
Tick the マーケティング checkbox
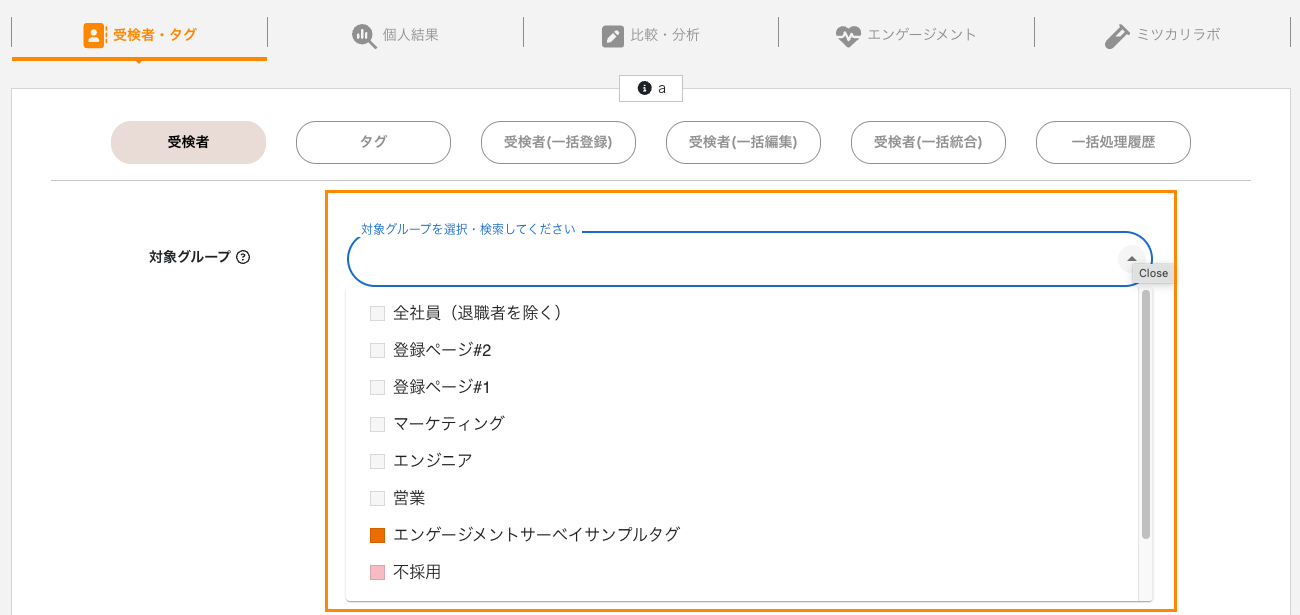(x=377, y=424)
